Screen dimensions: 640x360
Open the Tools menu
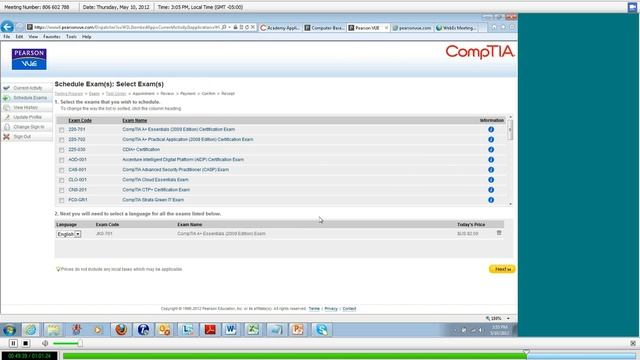(71, 37)
